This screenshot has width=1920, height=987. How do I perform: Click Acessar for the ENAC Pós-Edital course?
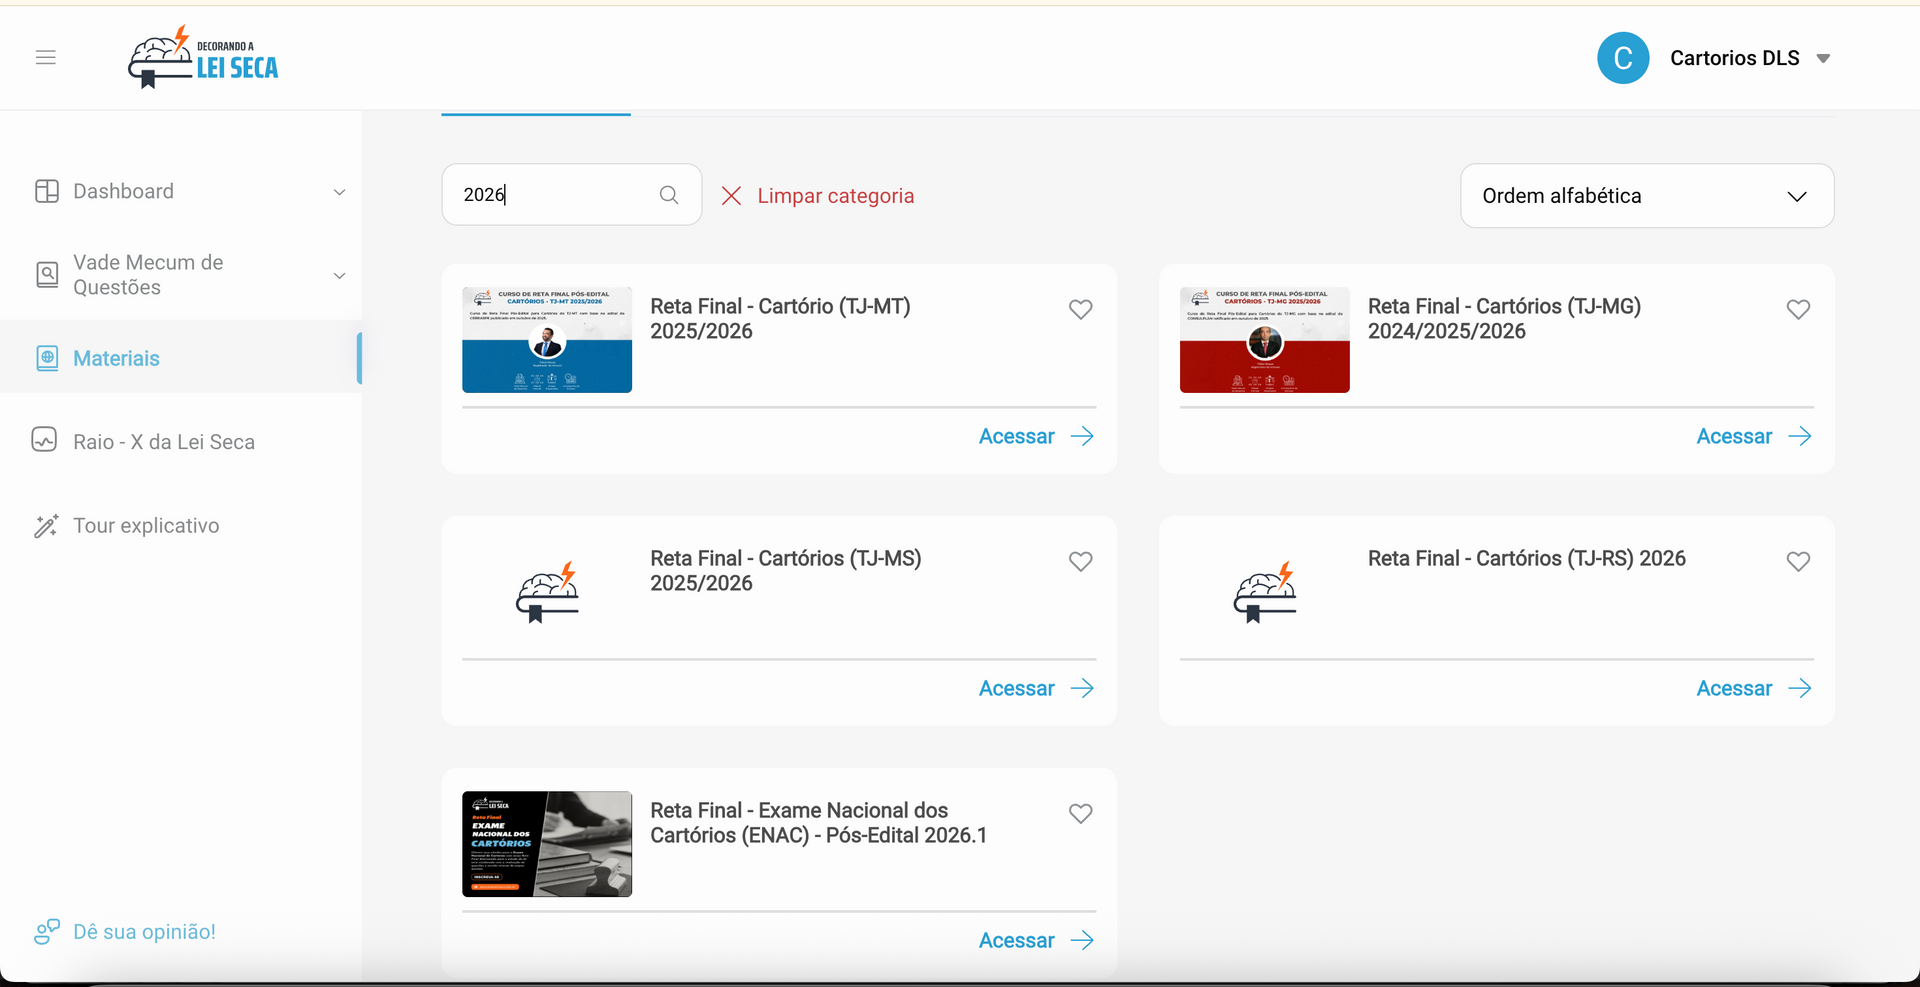(x=1035, y=940)
